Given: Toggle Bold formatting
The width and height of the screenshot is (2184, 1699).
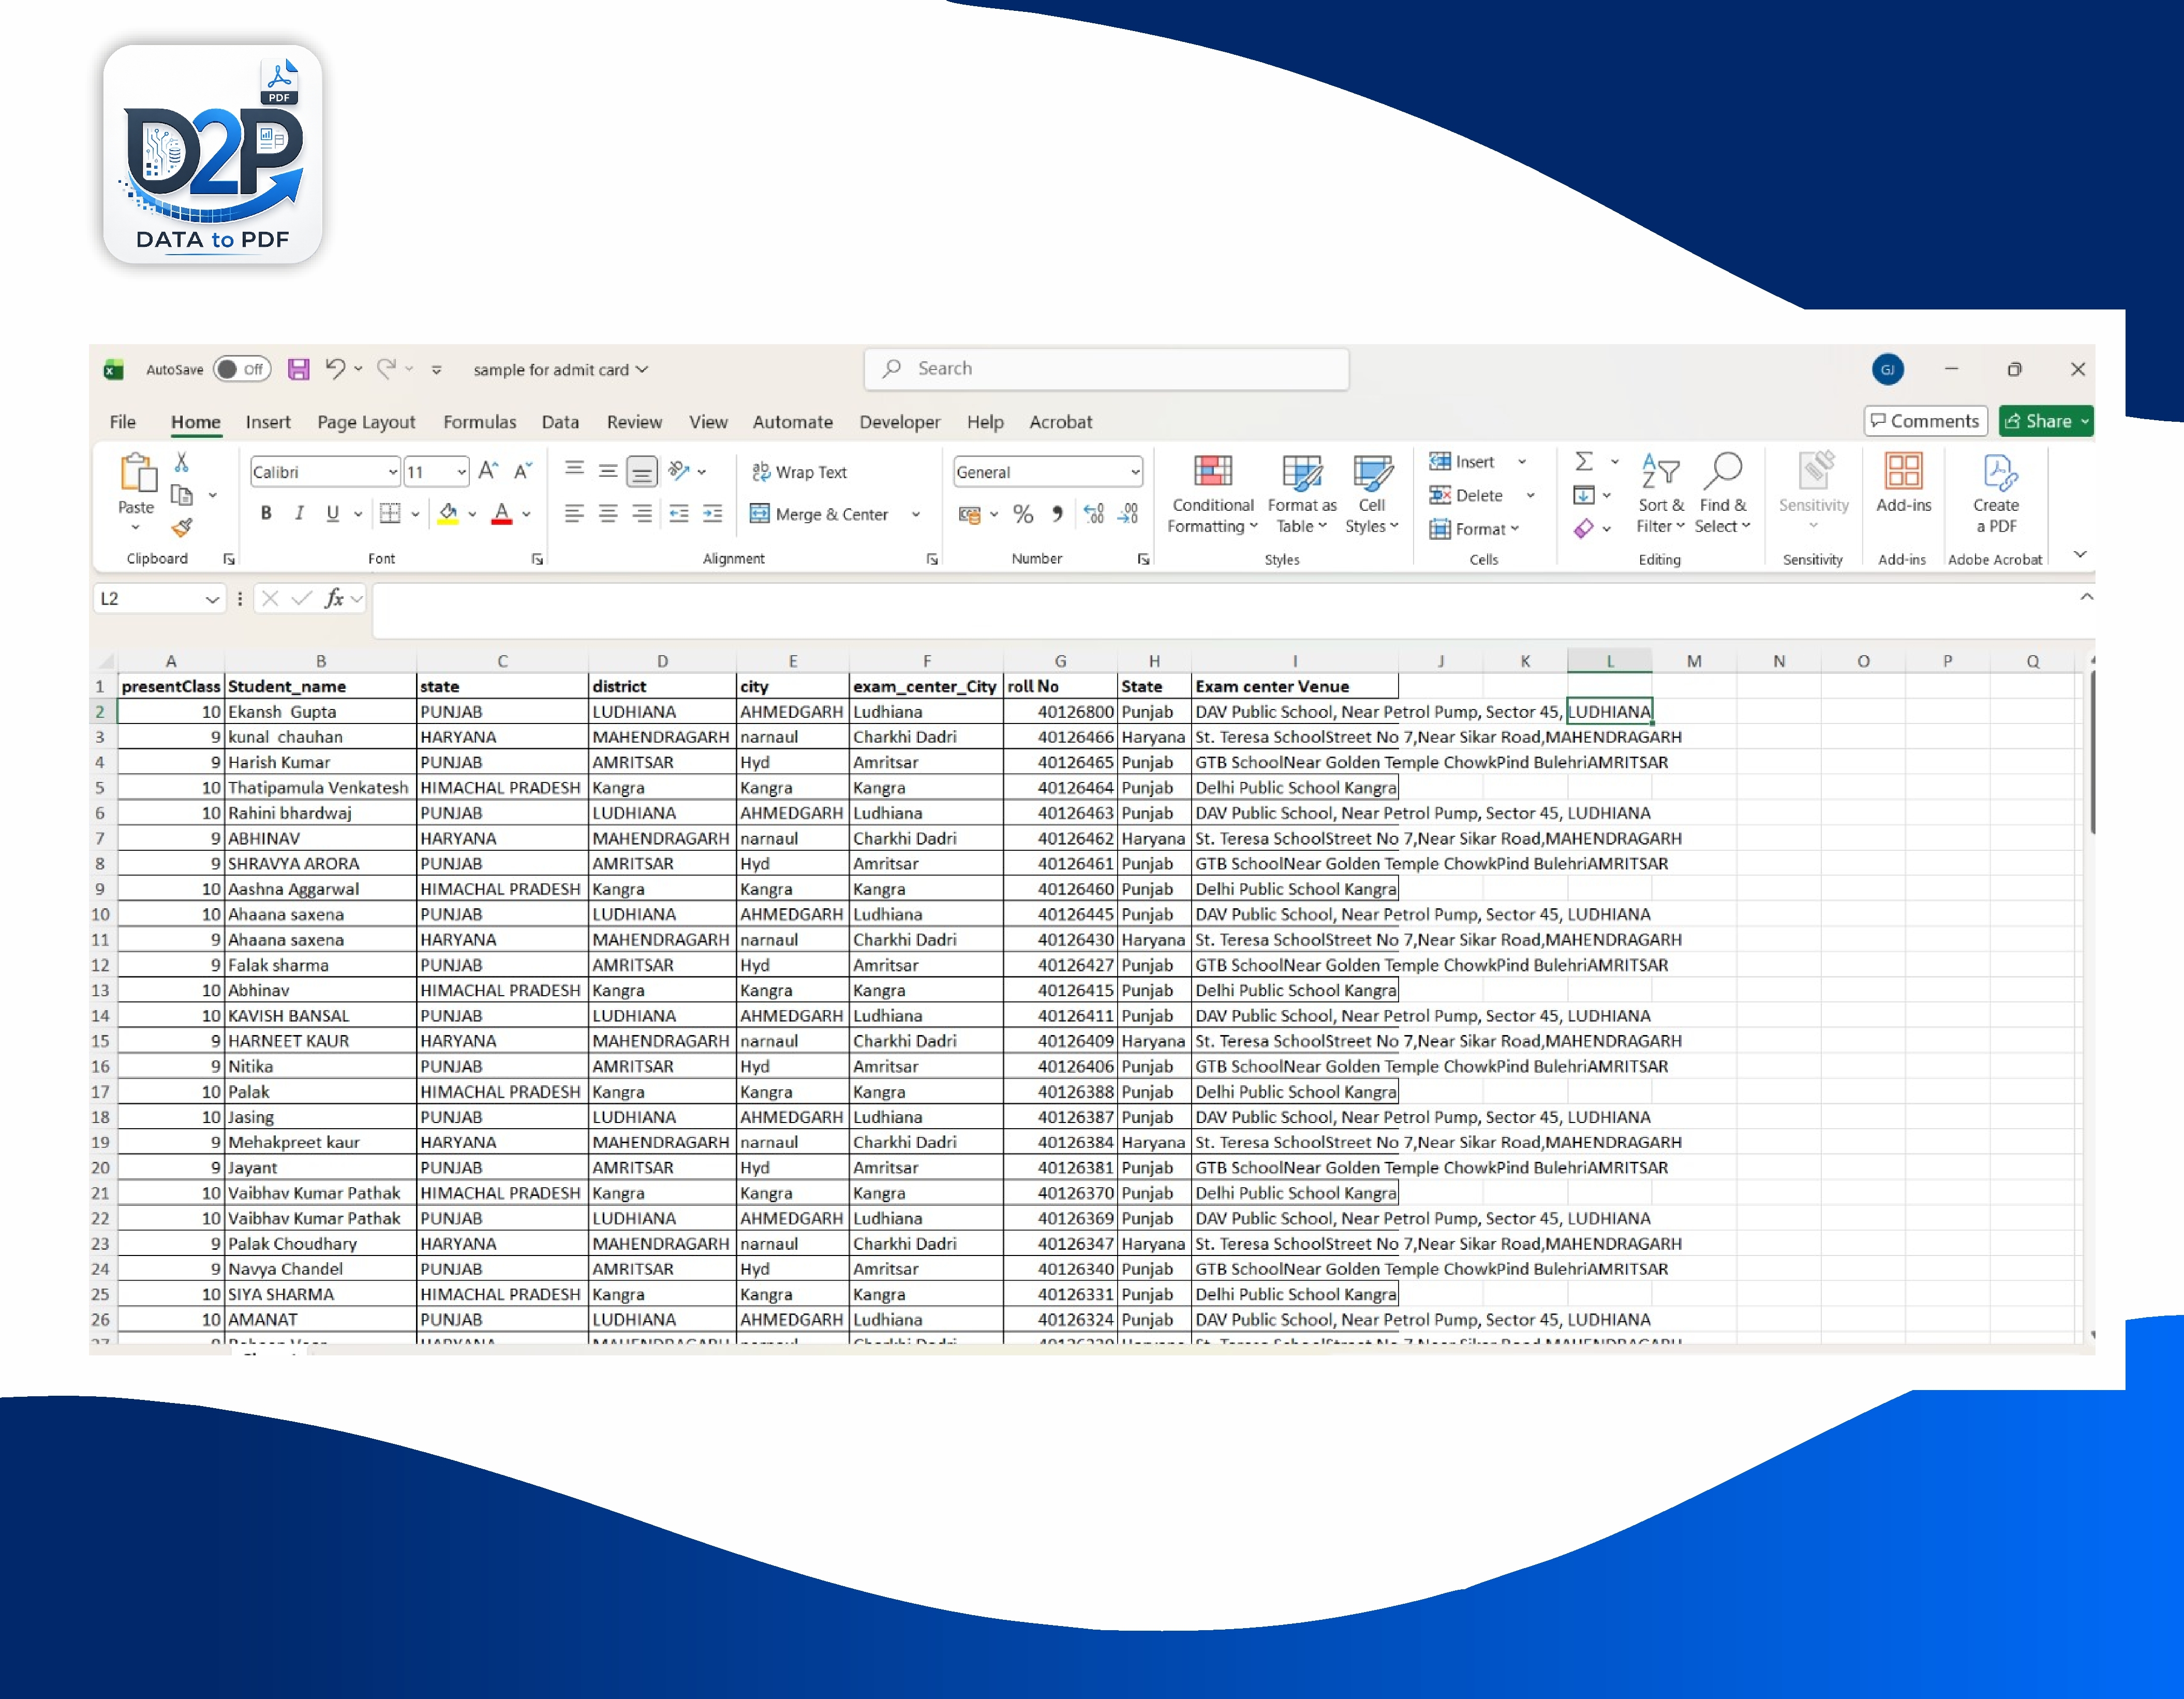Looking at the screenshot, I should [266, 513].
